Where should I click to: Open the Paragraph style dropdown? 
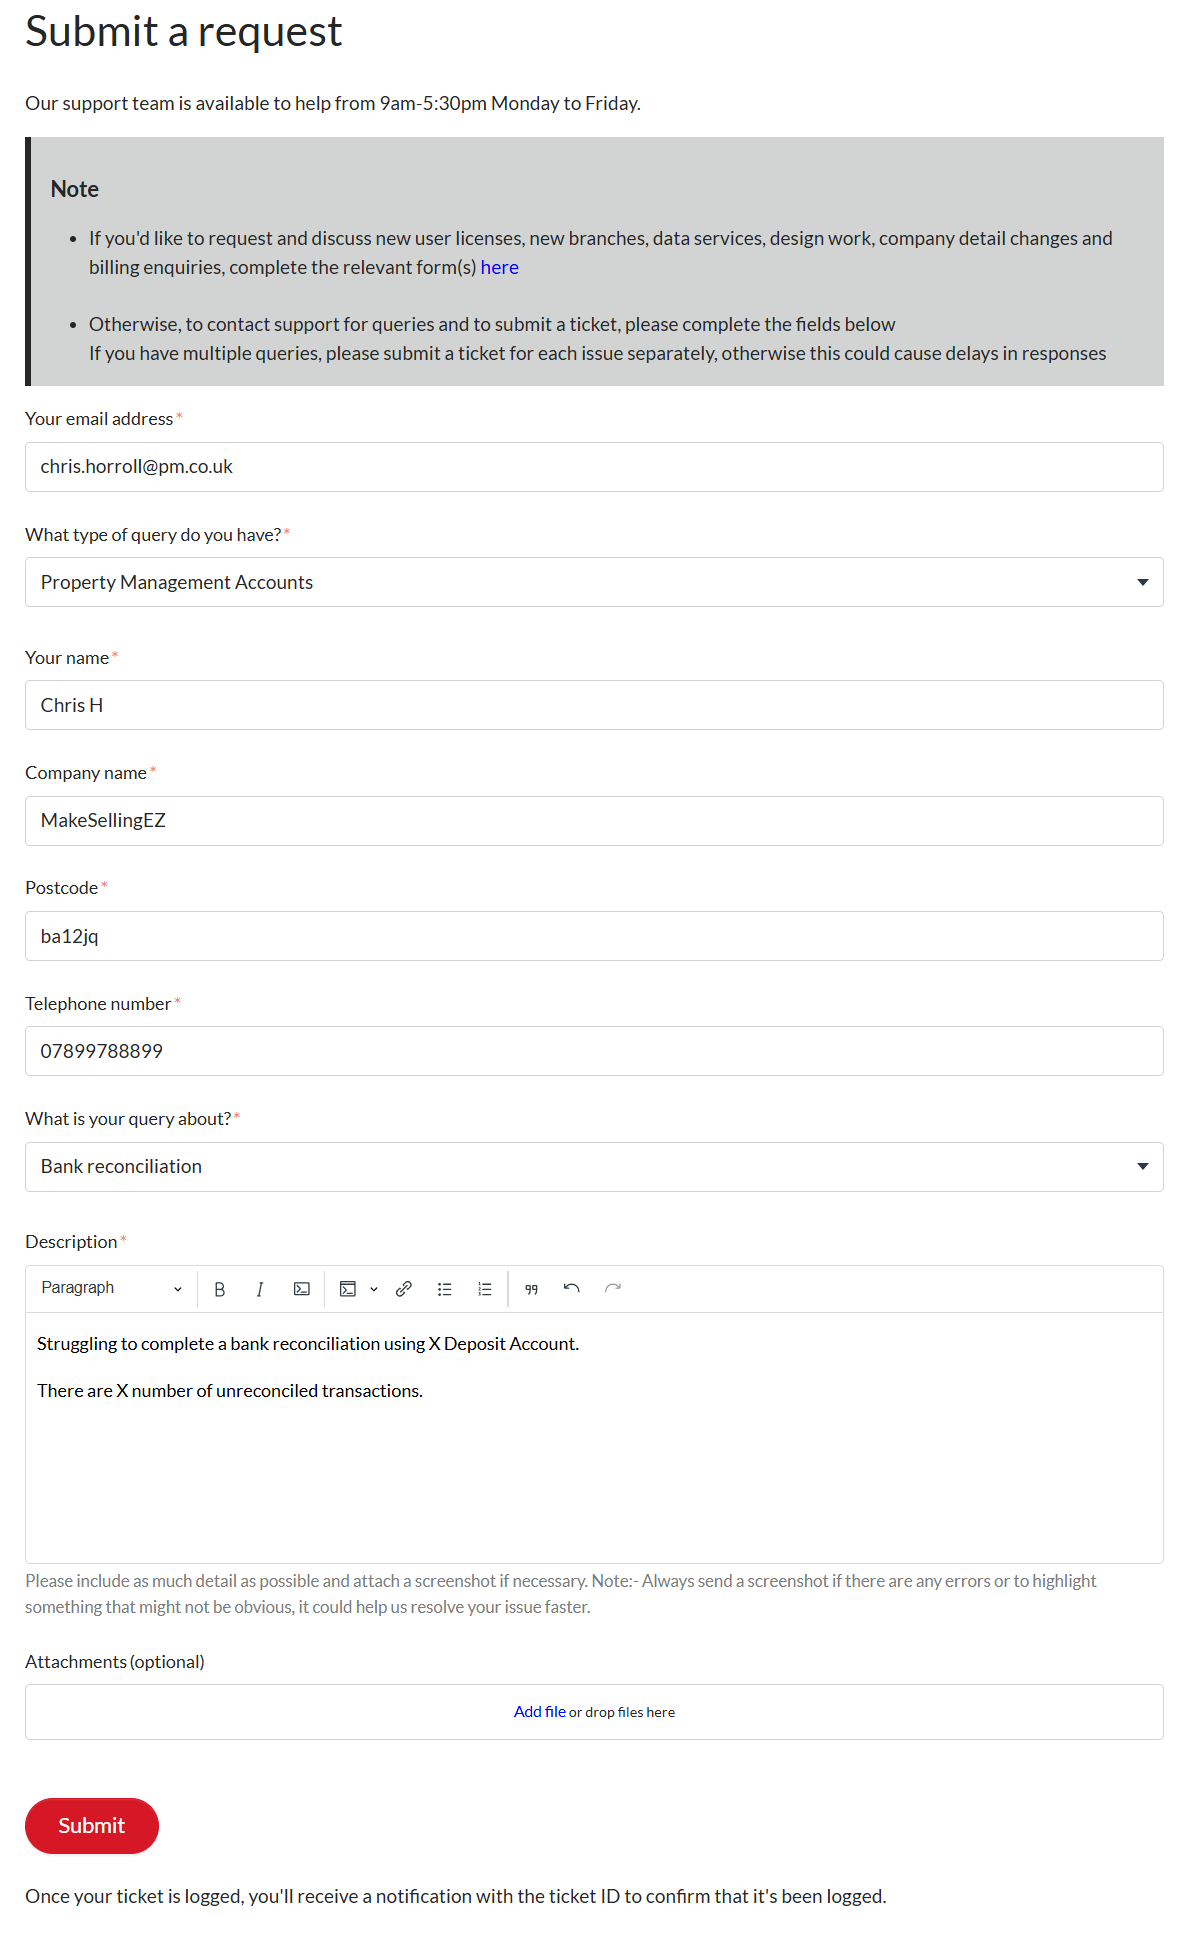(x=110, y=1288)
